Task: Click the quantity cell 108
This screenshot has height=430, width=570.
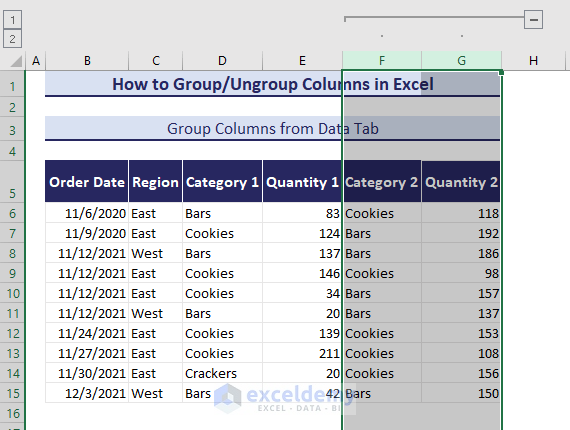Action: [461, 353]
